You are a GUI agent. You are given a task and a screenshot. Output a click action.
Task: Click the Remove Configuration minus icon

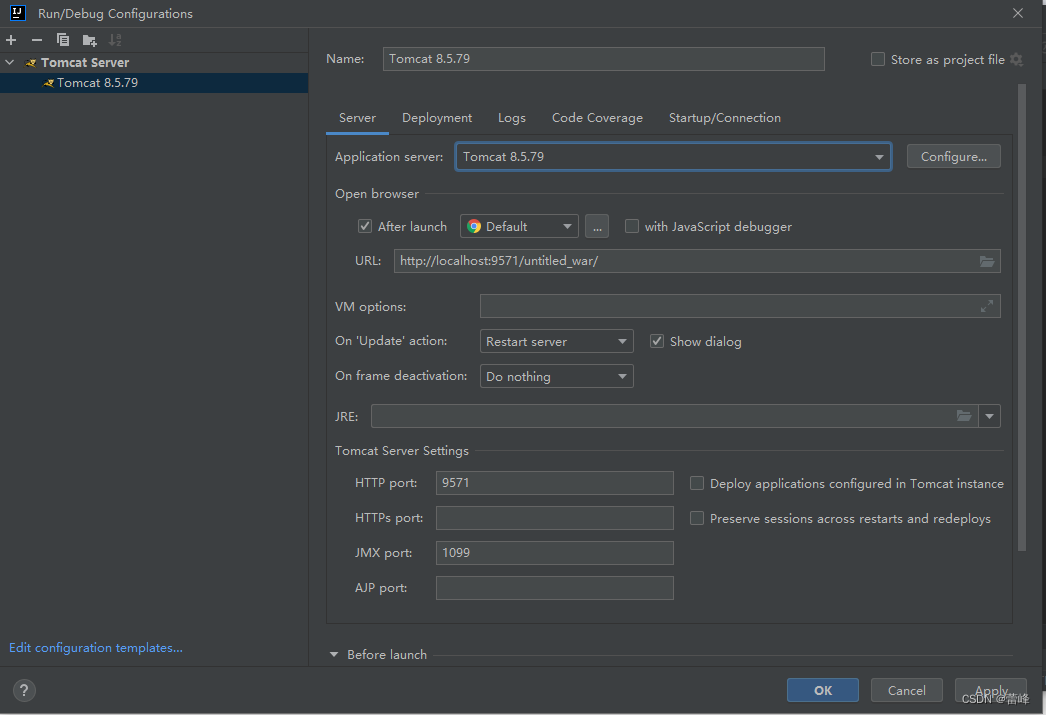pos(37,40)
